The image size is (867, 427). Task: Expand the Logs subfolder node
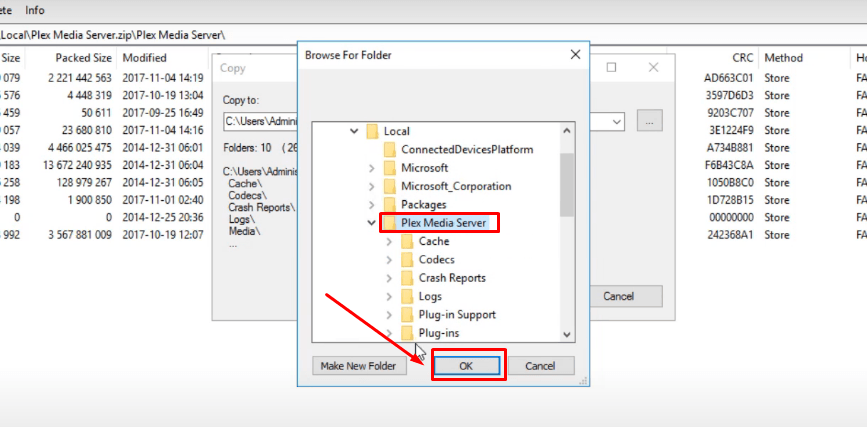click(x=389, y=296)
